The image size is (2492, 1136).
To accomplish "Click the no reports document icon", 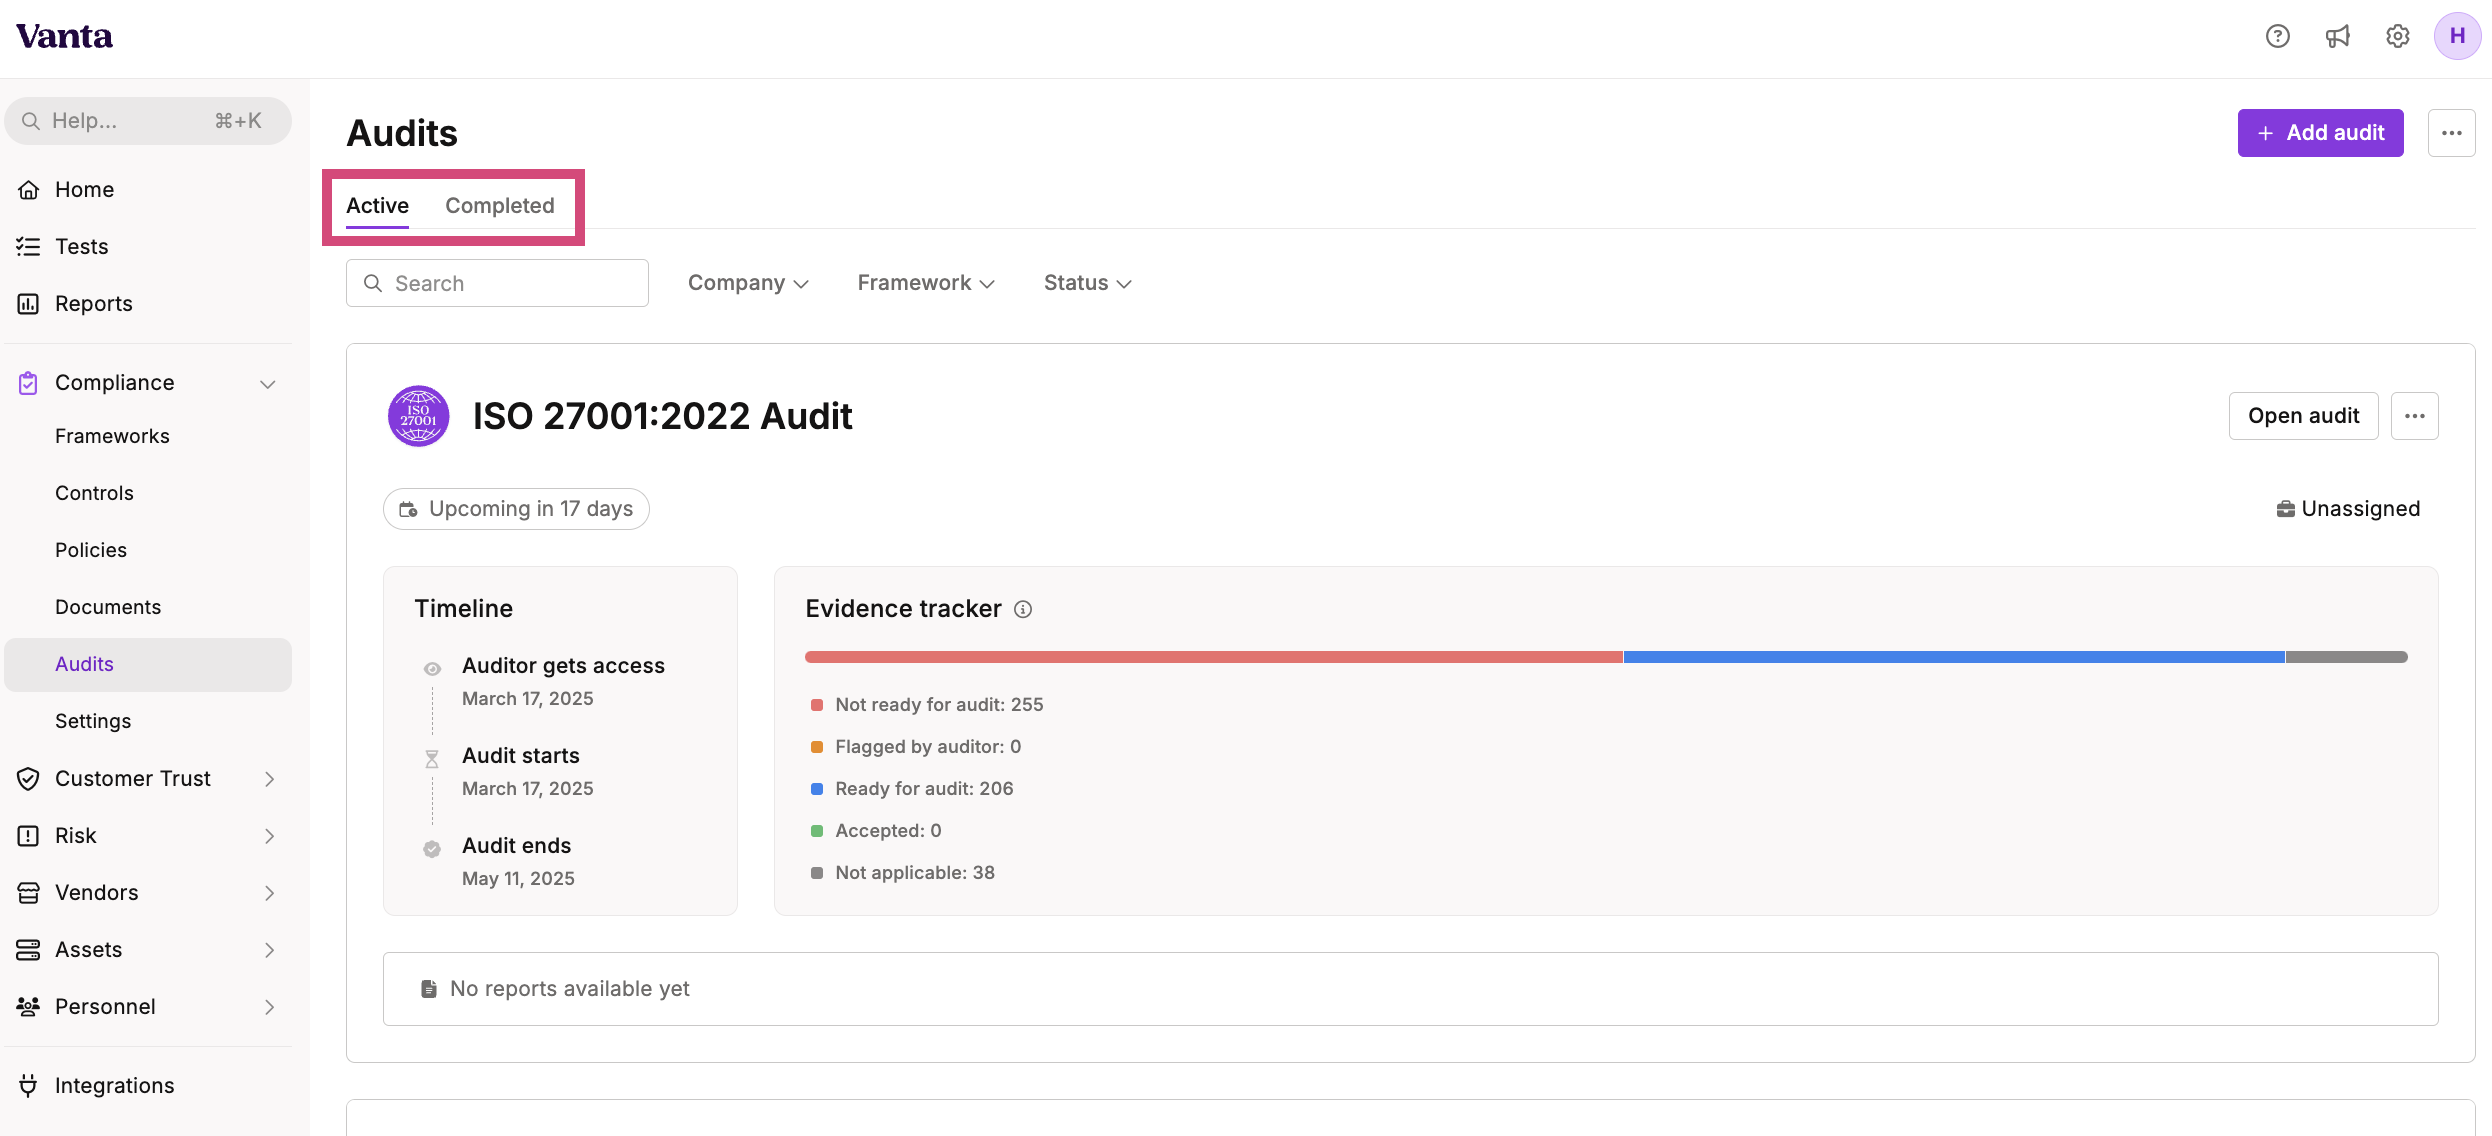I will click(429, 990).
